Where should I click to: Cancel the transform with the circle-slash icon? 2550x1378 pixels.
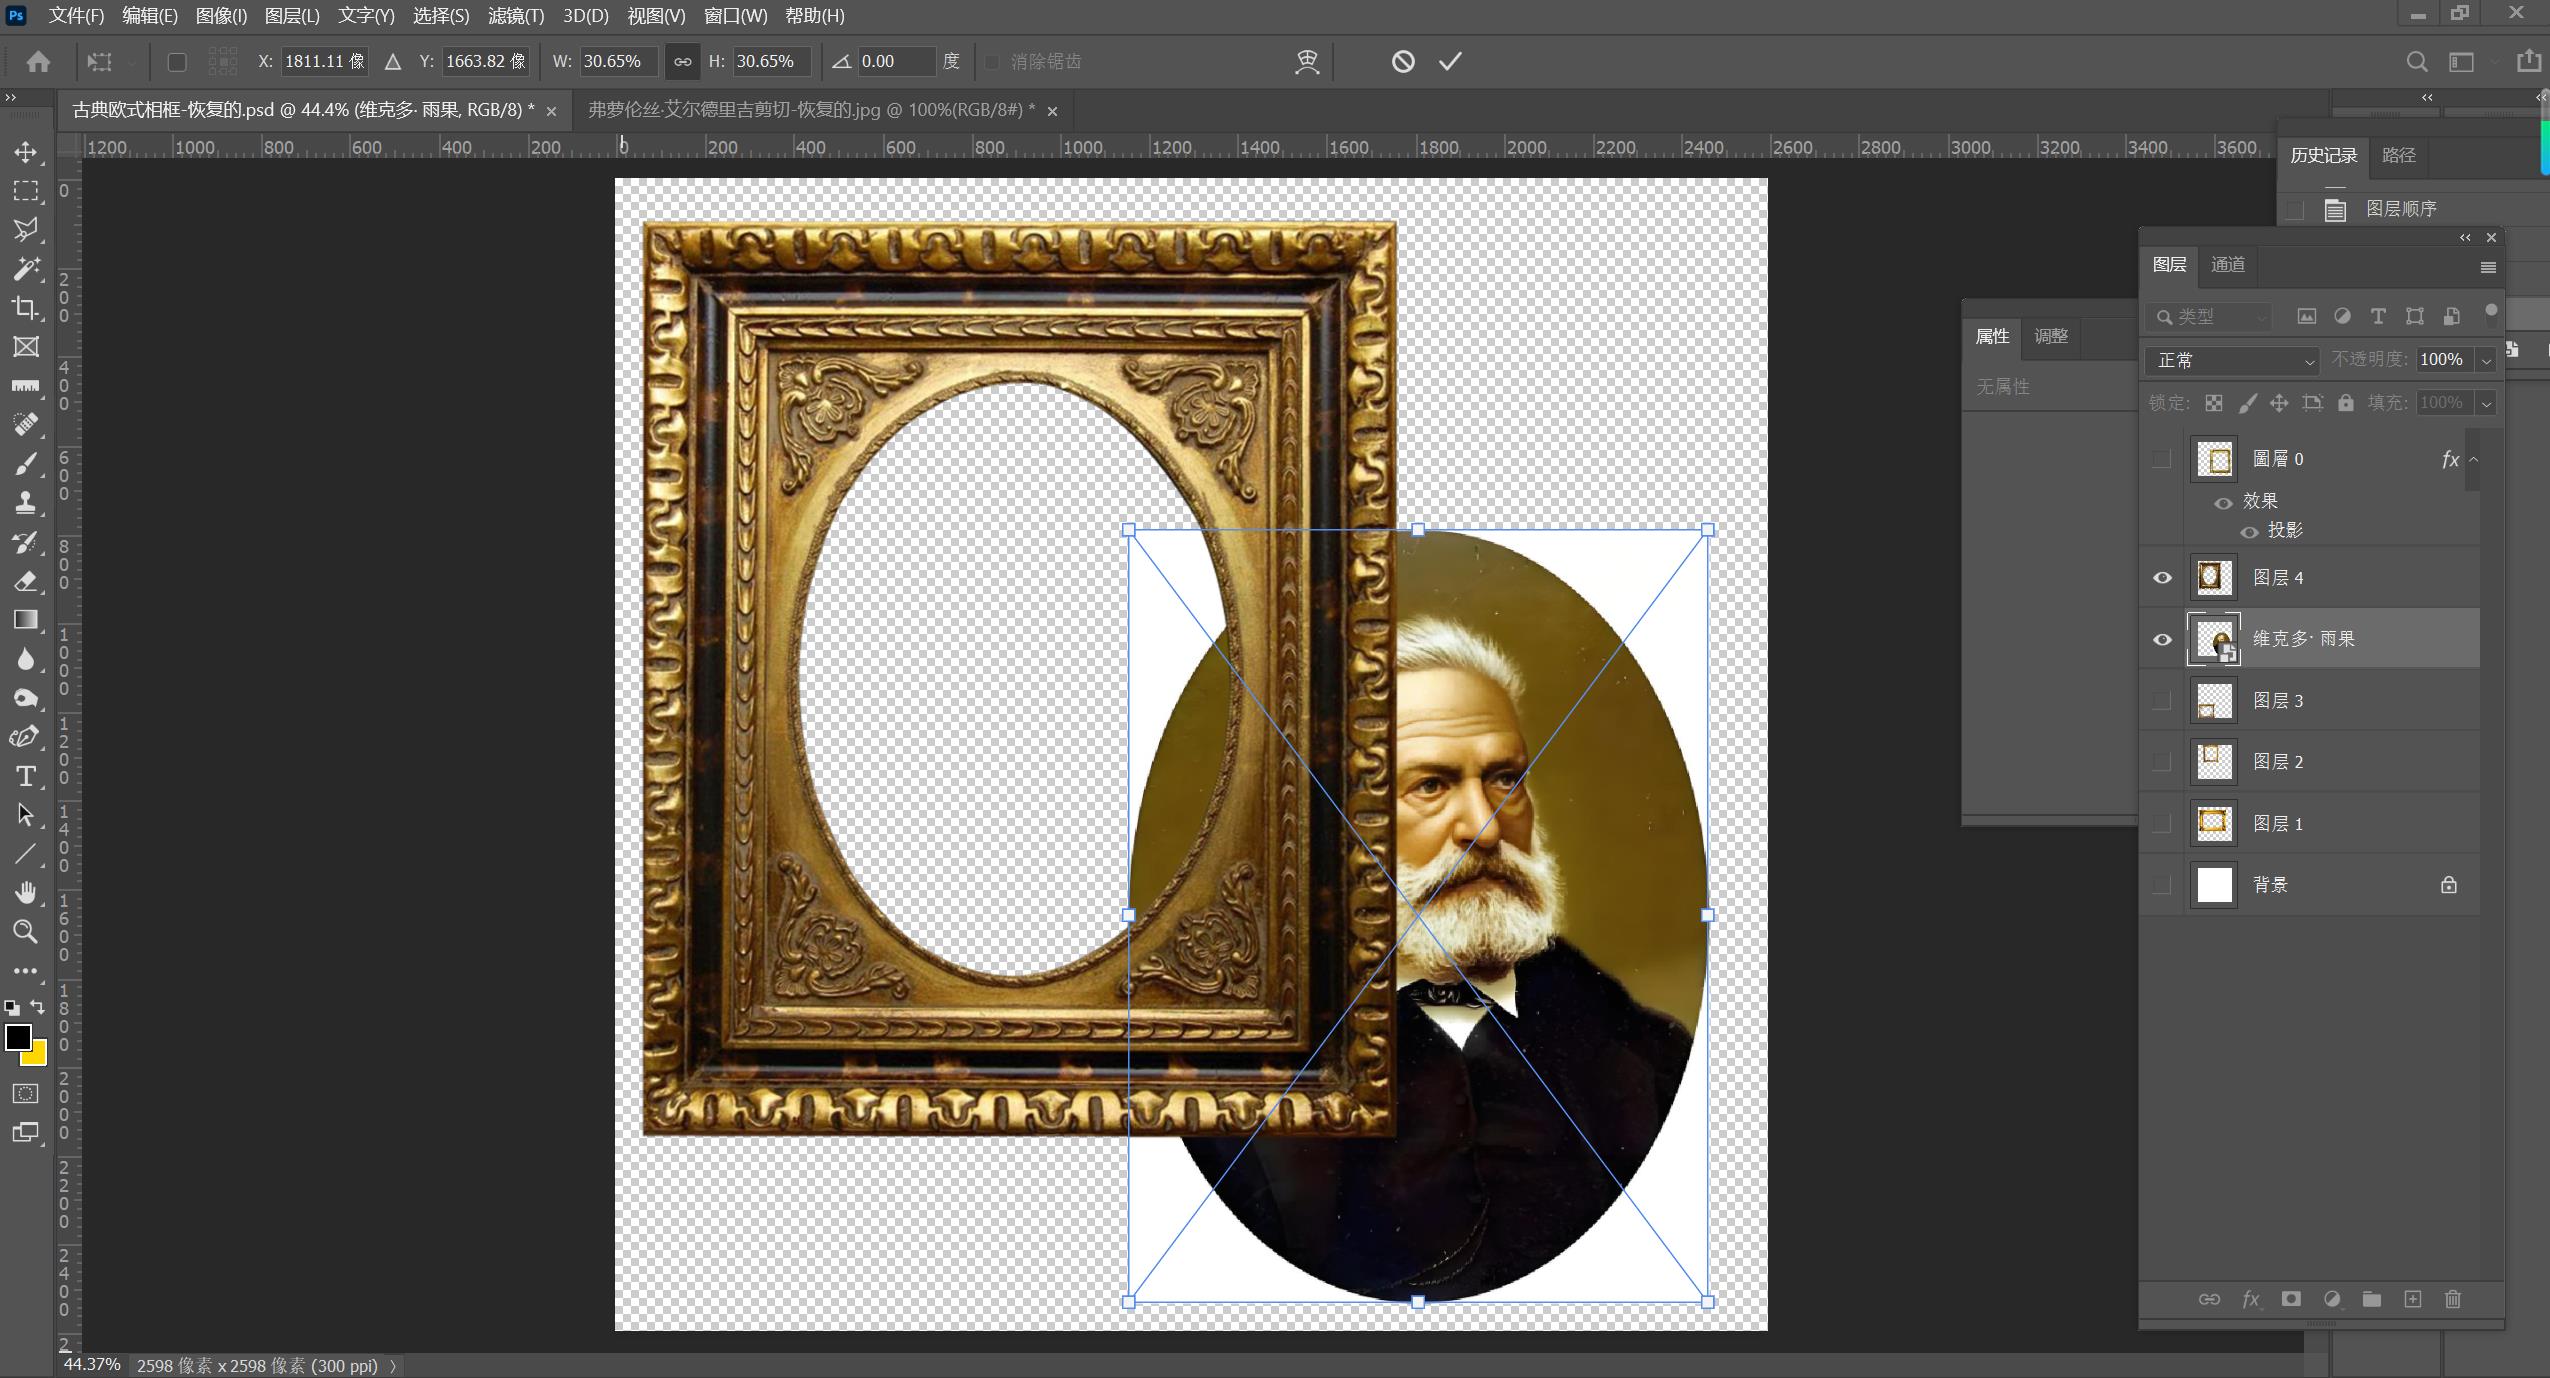1403,62
